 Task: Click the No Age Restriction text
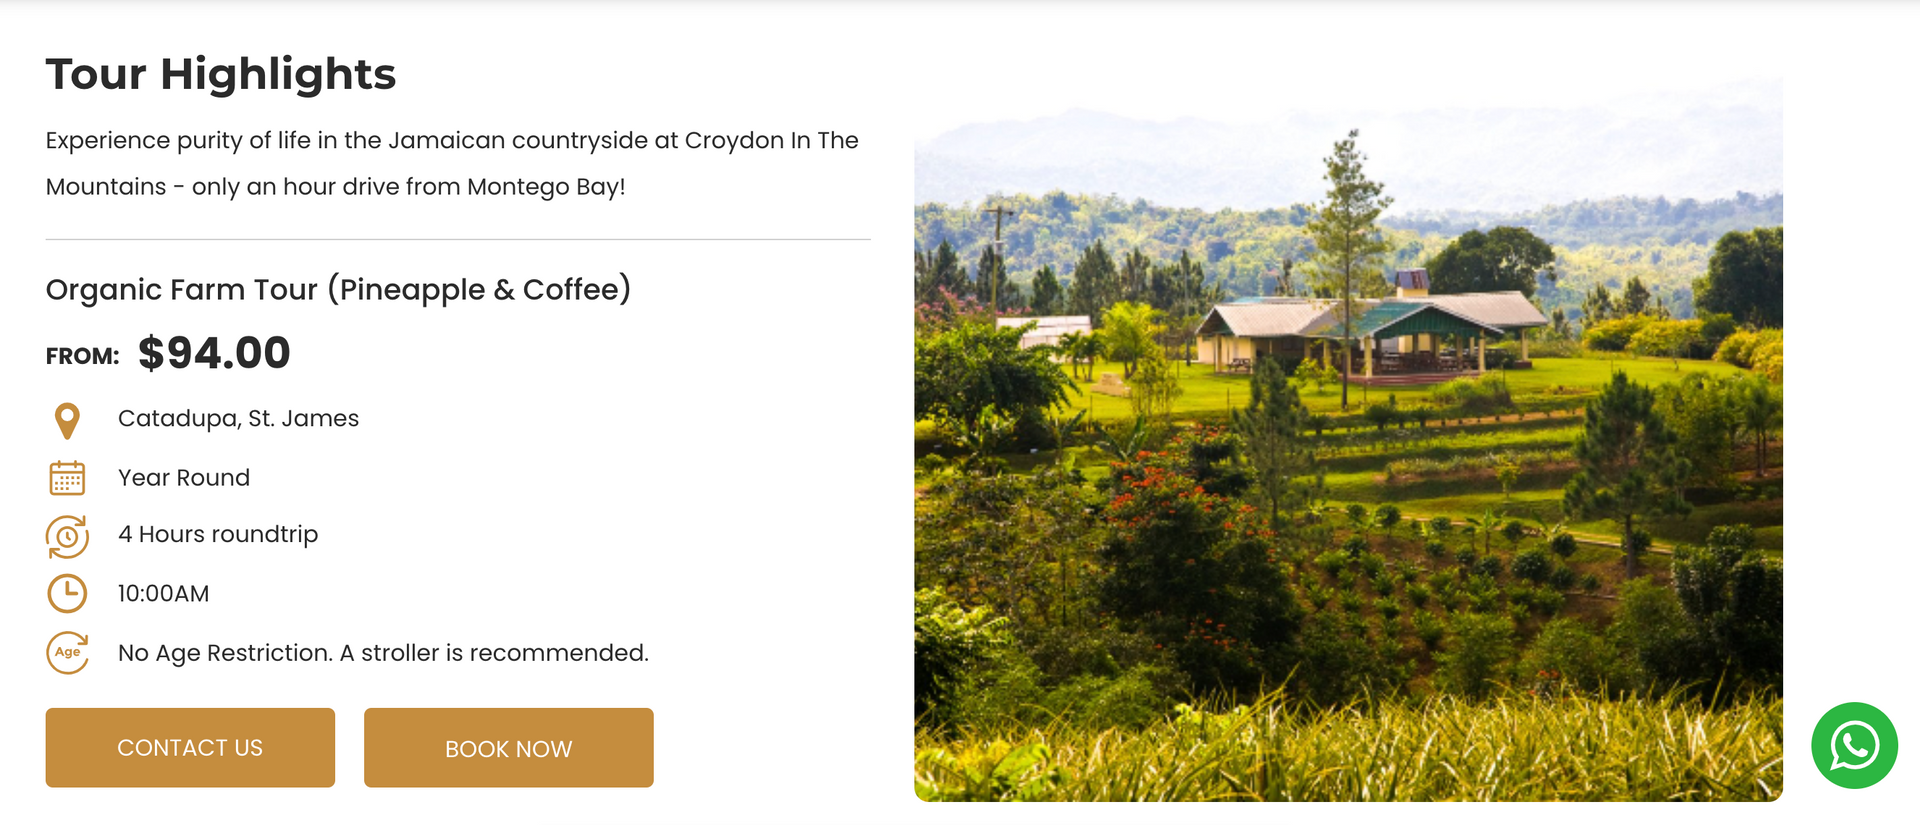click(383, 653)
